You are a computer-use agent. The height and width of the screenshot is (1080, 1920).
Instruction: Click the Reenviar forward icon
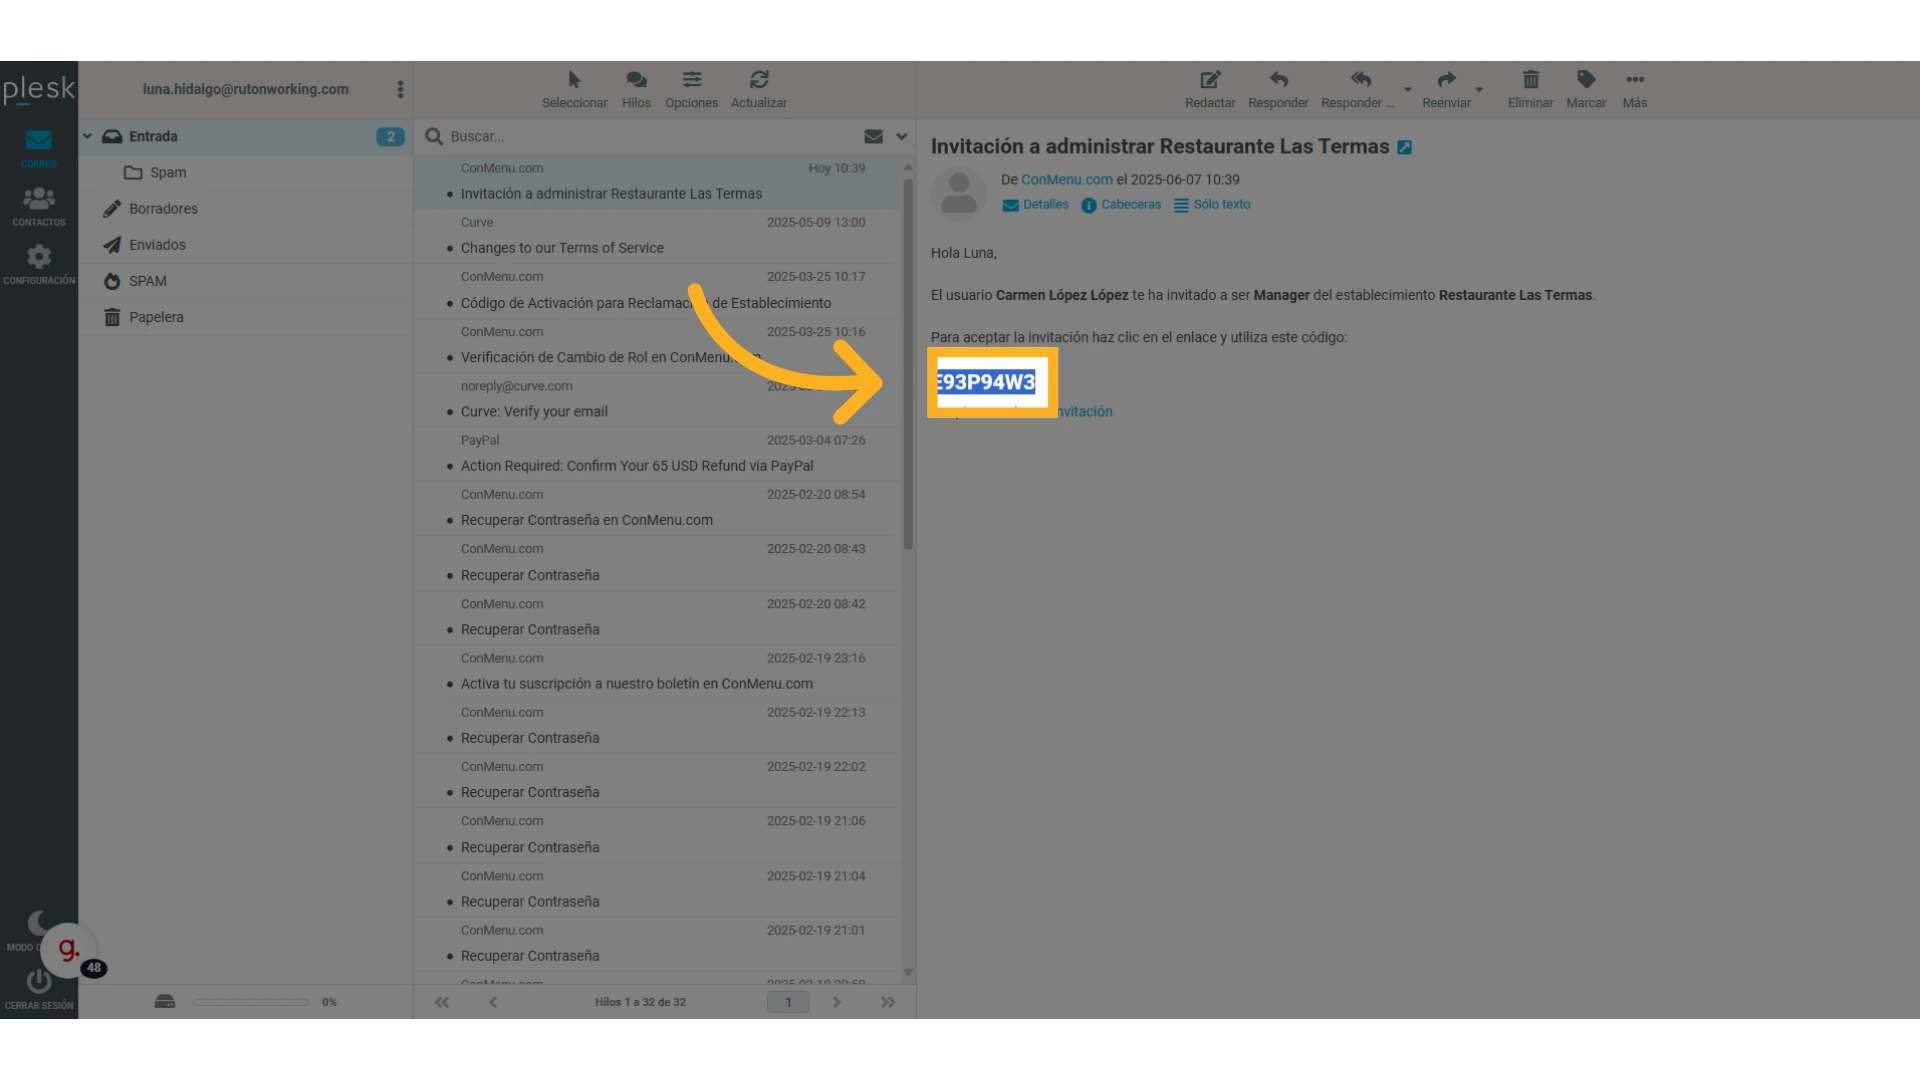coord(1446,80)
